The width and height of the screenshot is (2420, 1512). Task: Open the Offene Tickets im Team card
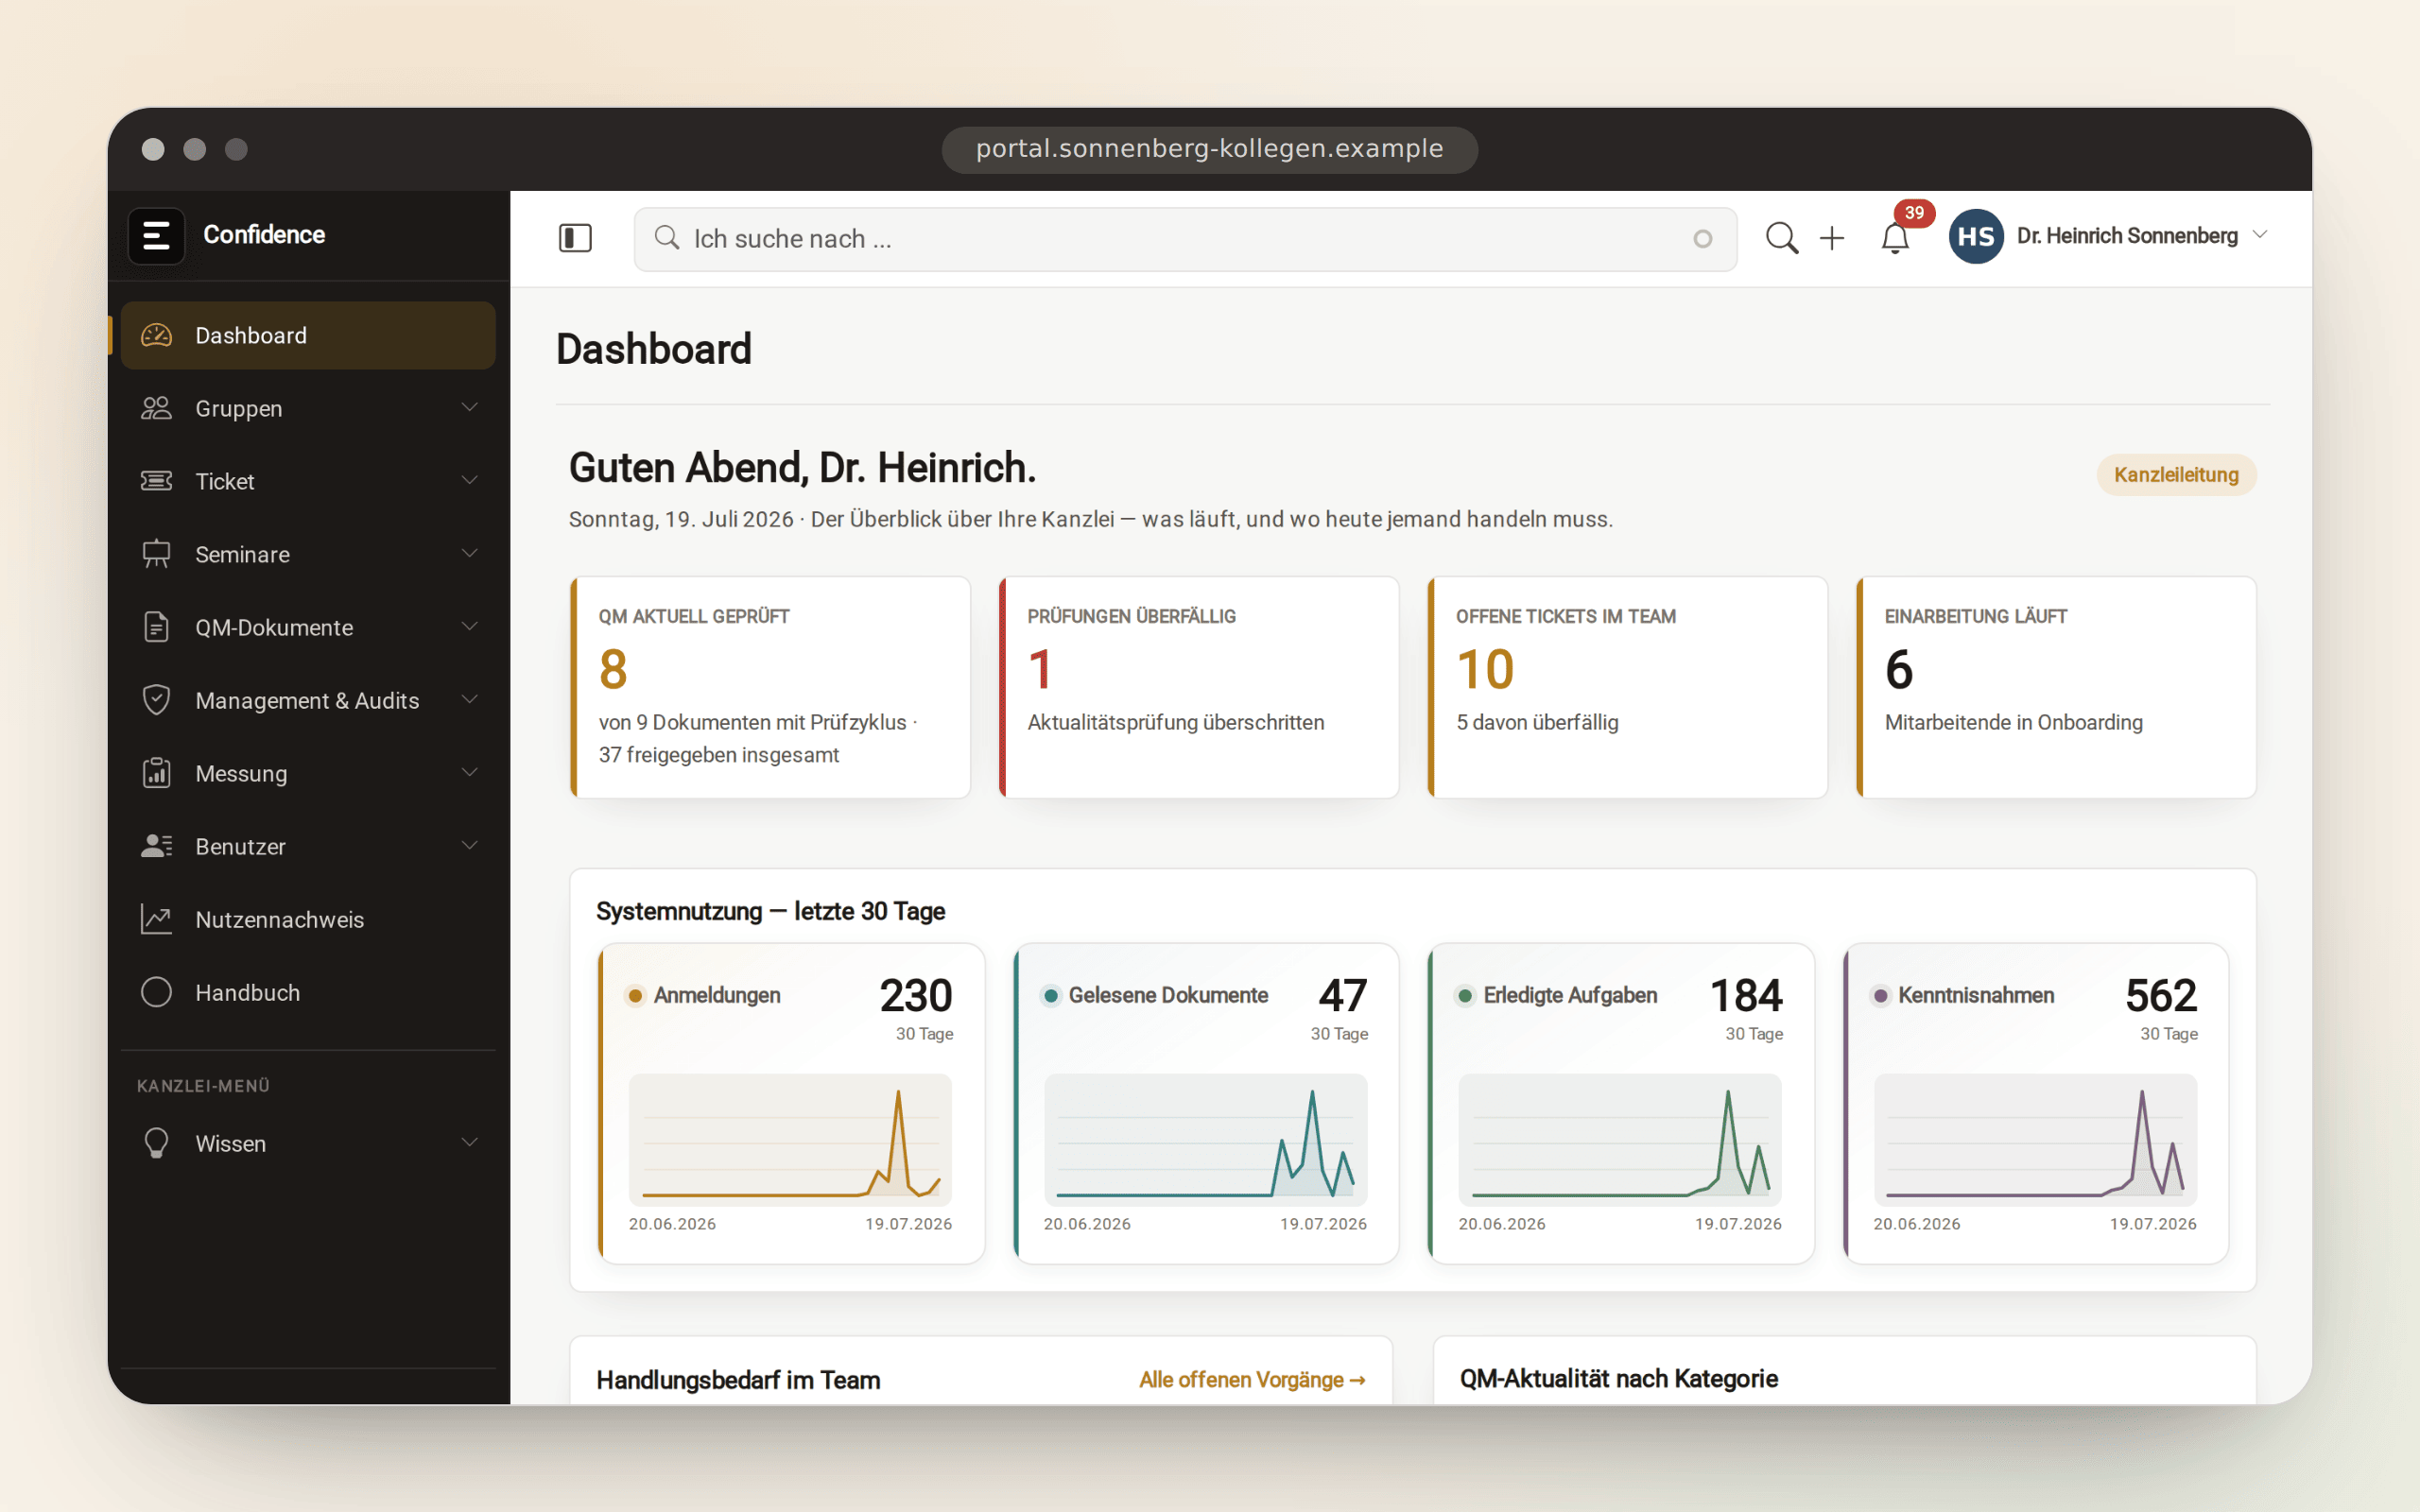click(1627, 687)
